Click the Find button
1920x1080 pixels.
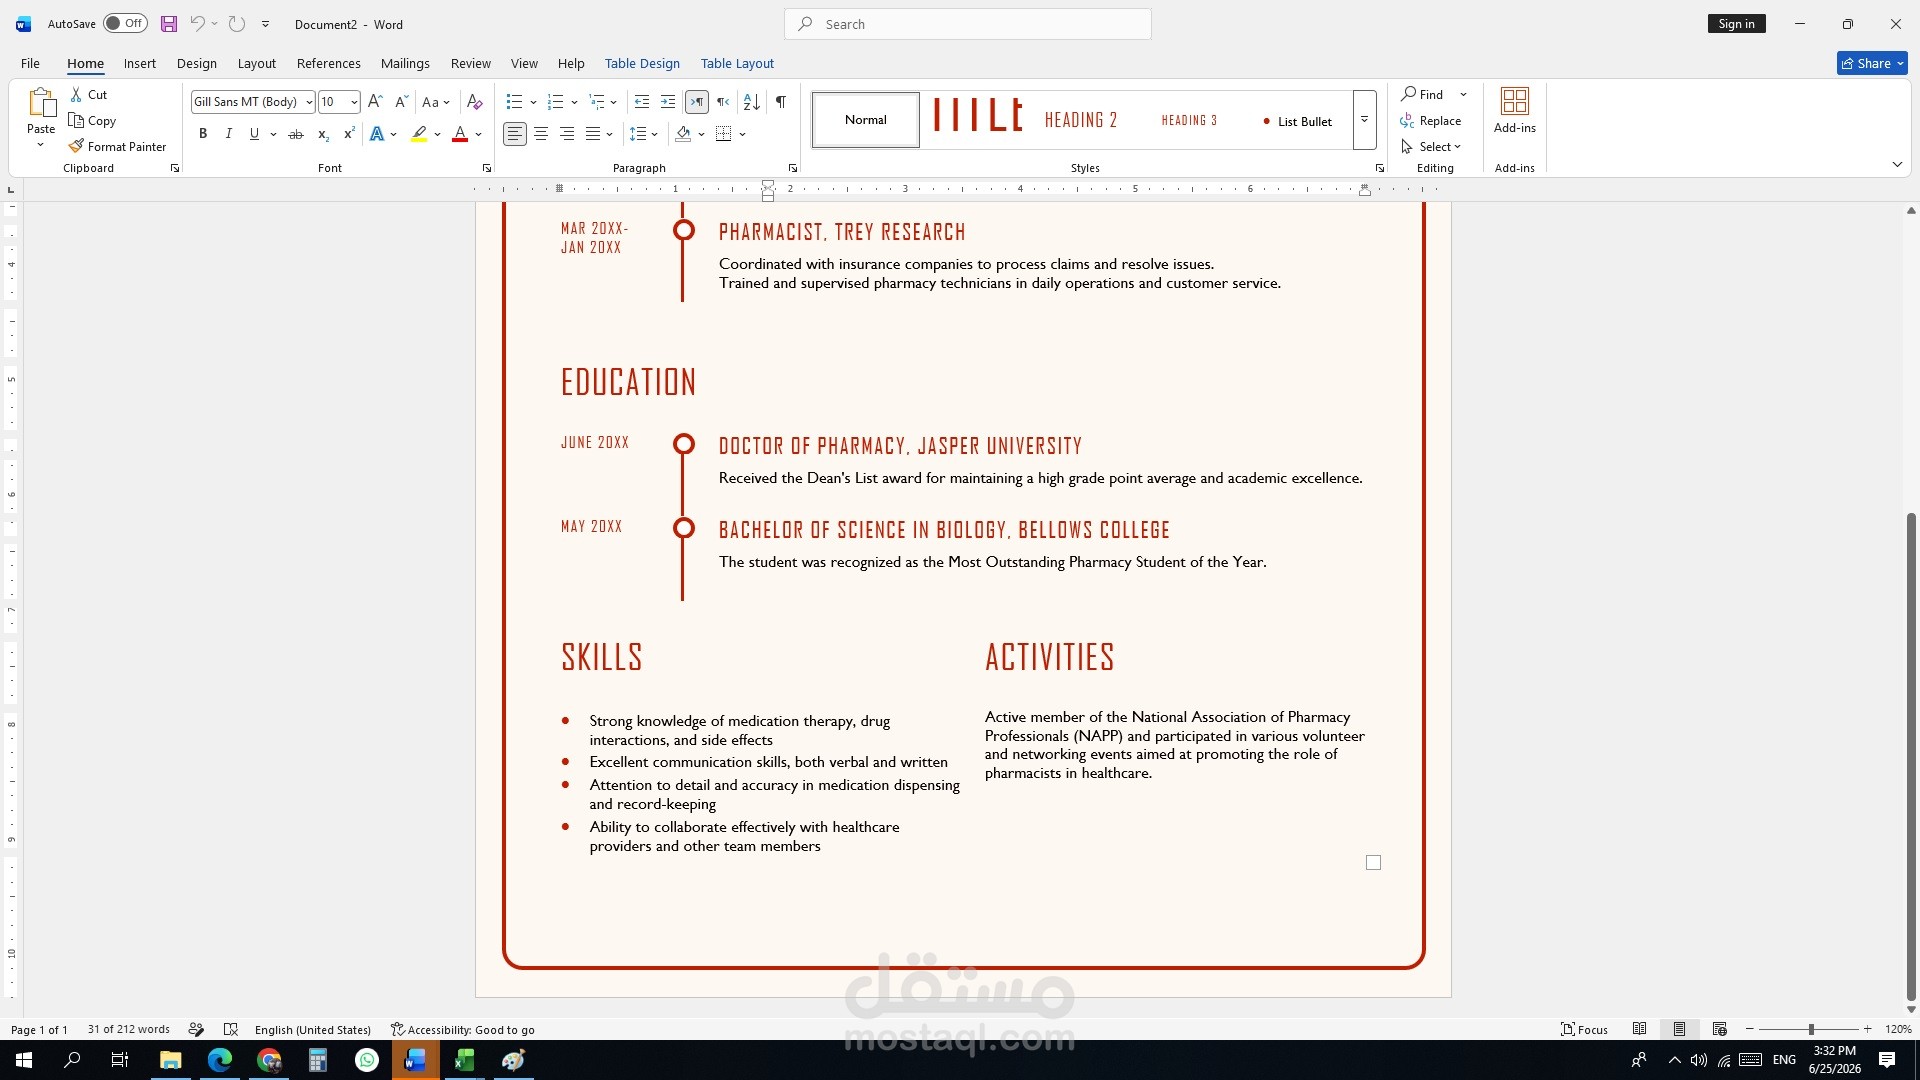pos(1423,94)
